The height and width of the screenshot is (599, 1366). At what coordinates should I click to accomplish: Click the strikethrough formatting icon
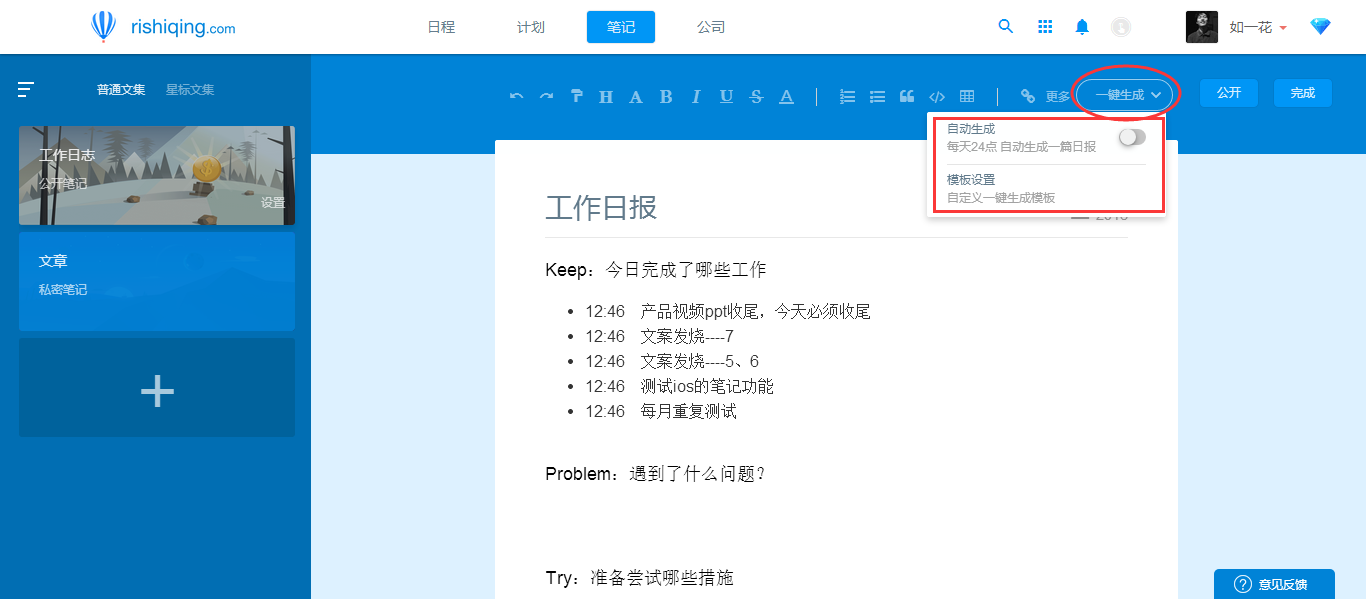pos(756,96)
